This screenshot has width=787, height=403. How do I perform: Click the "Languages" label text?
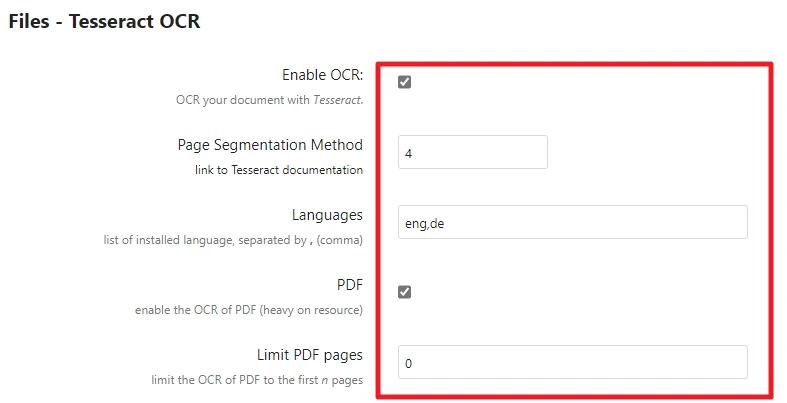pos(327,215)
